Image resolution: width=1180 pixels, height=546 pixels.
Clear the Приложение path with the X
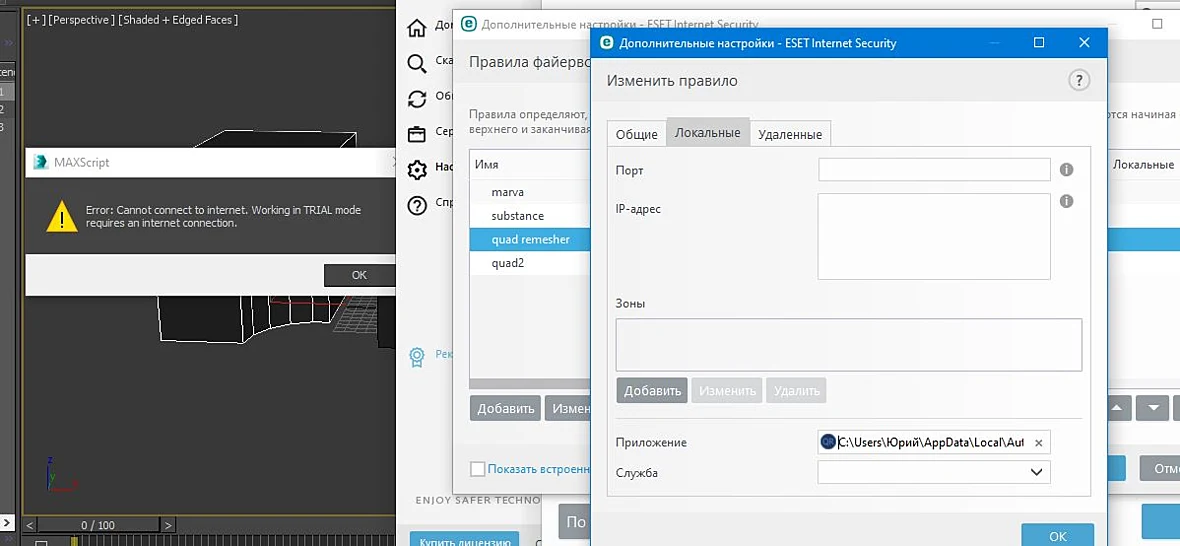tap(1039, 443)
